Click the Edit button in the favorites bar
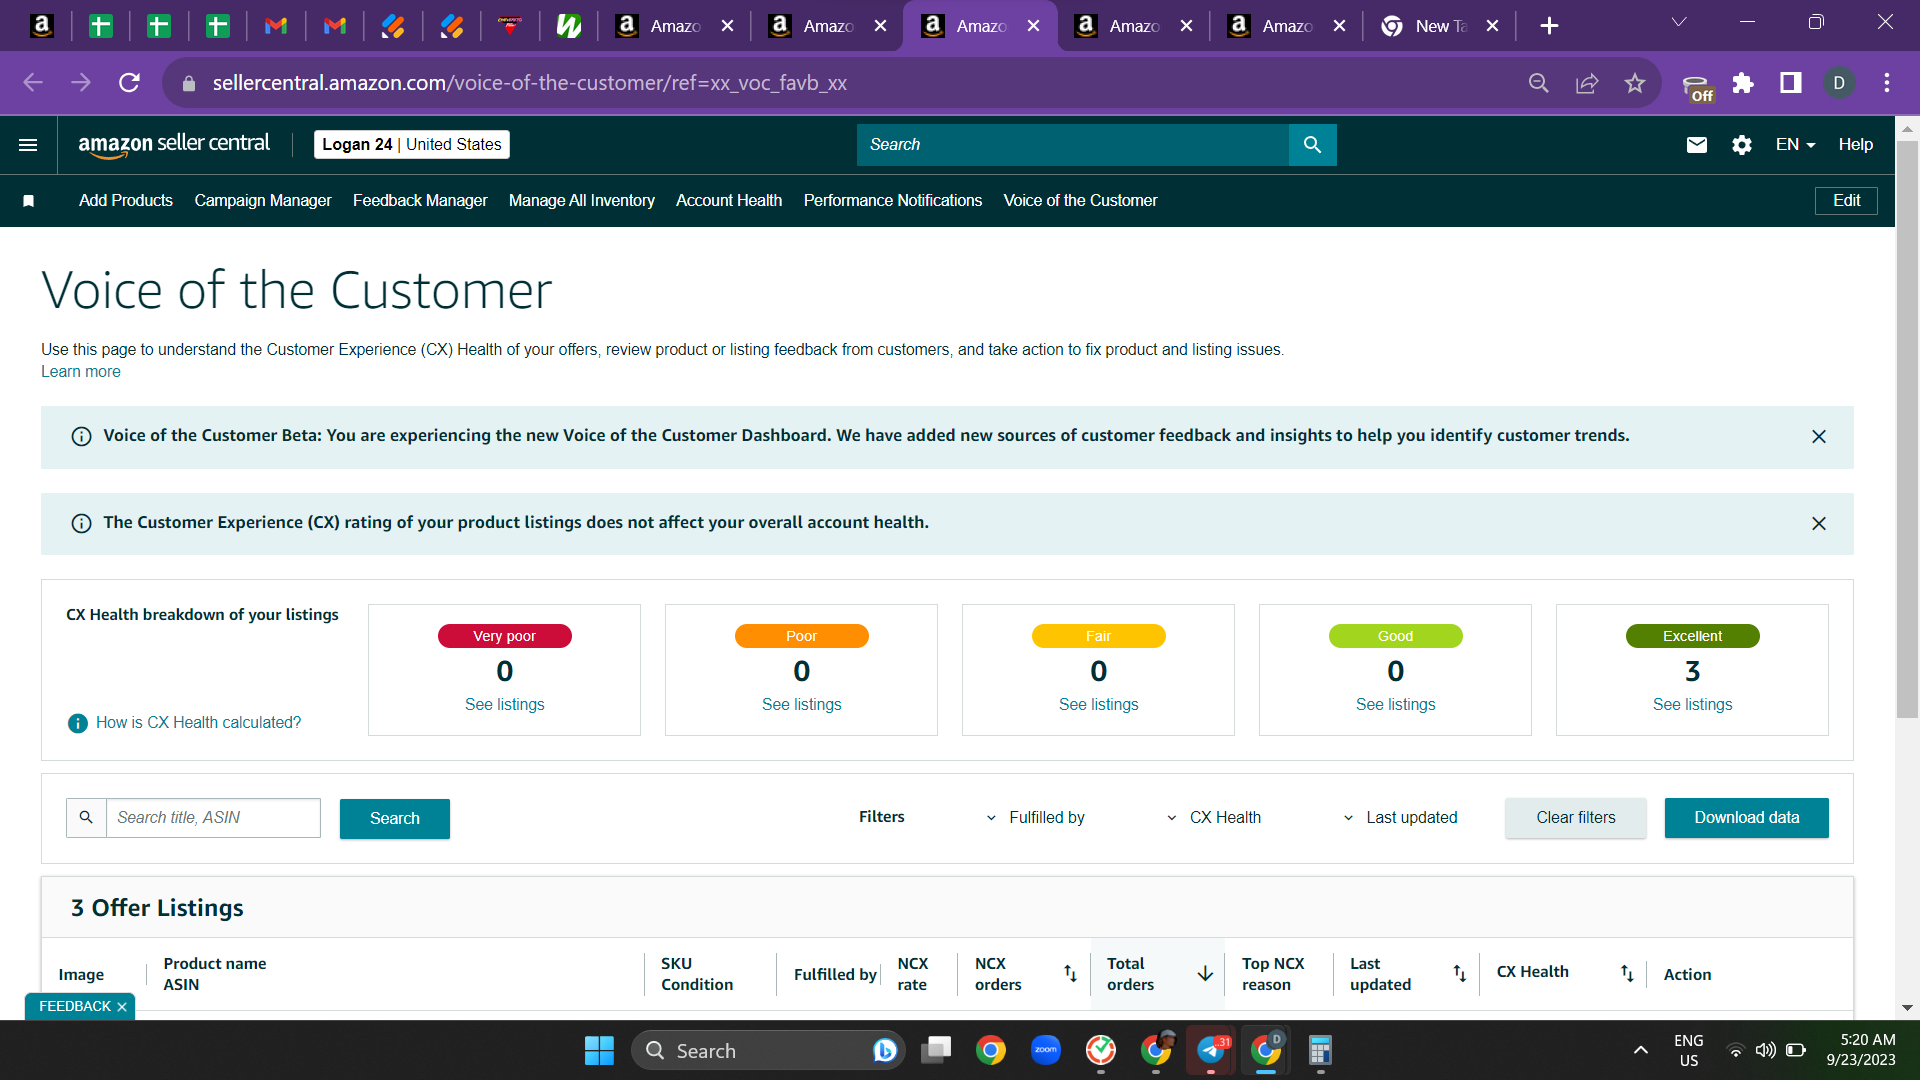 pos(1846,201)
